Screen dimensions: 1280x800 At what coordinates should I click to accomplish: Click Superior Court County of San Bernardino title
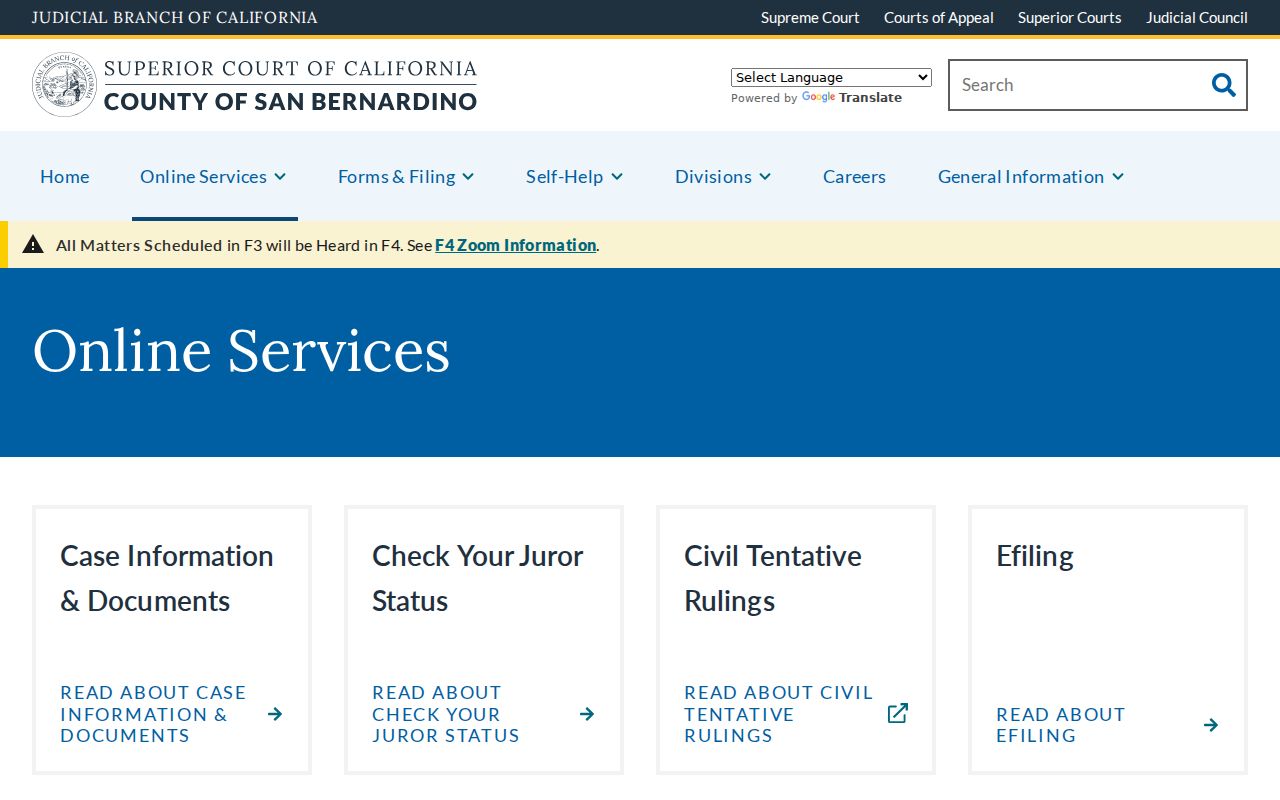[x=291, y=85]
